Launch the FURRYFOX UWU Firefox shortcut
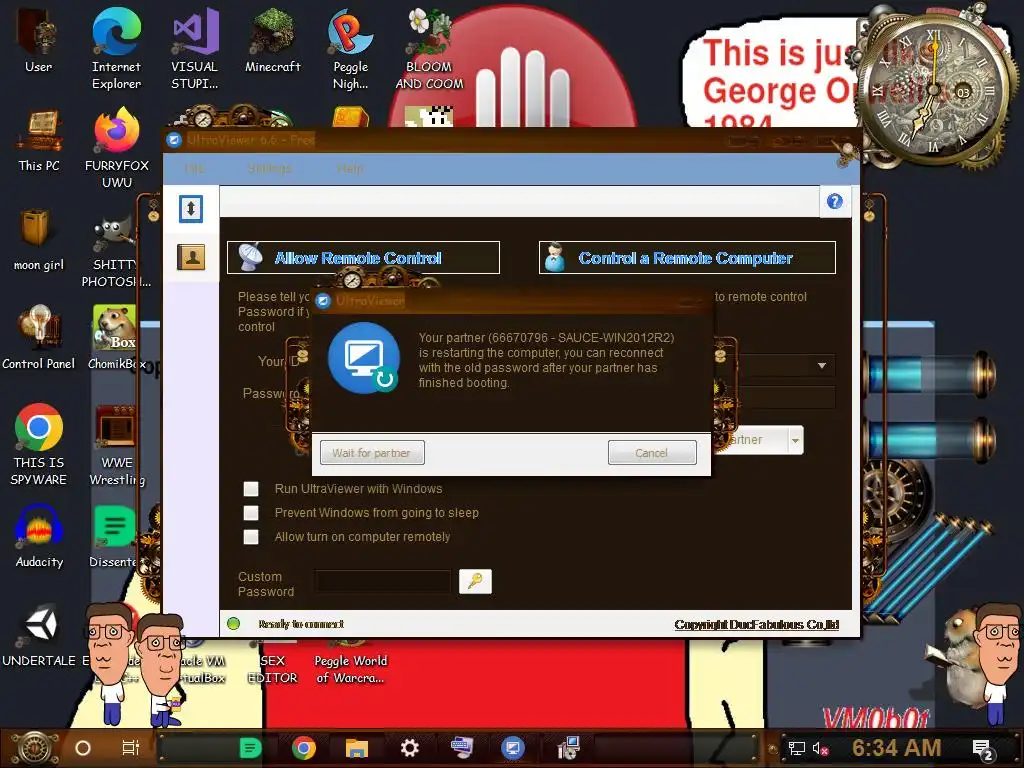1024x768 pixels. [117, 148]
